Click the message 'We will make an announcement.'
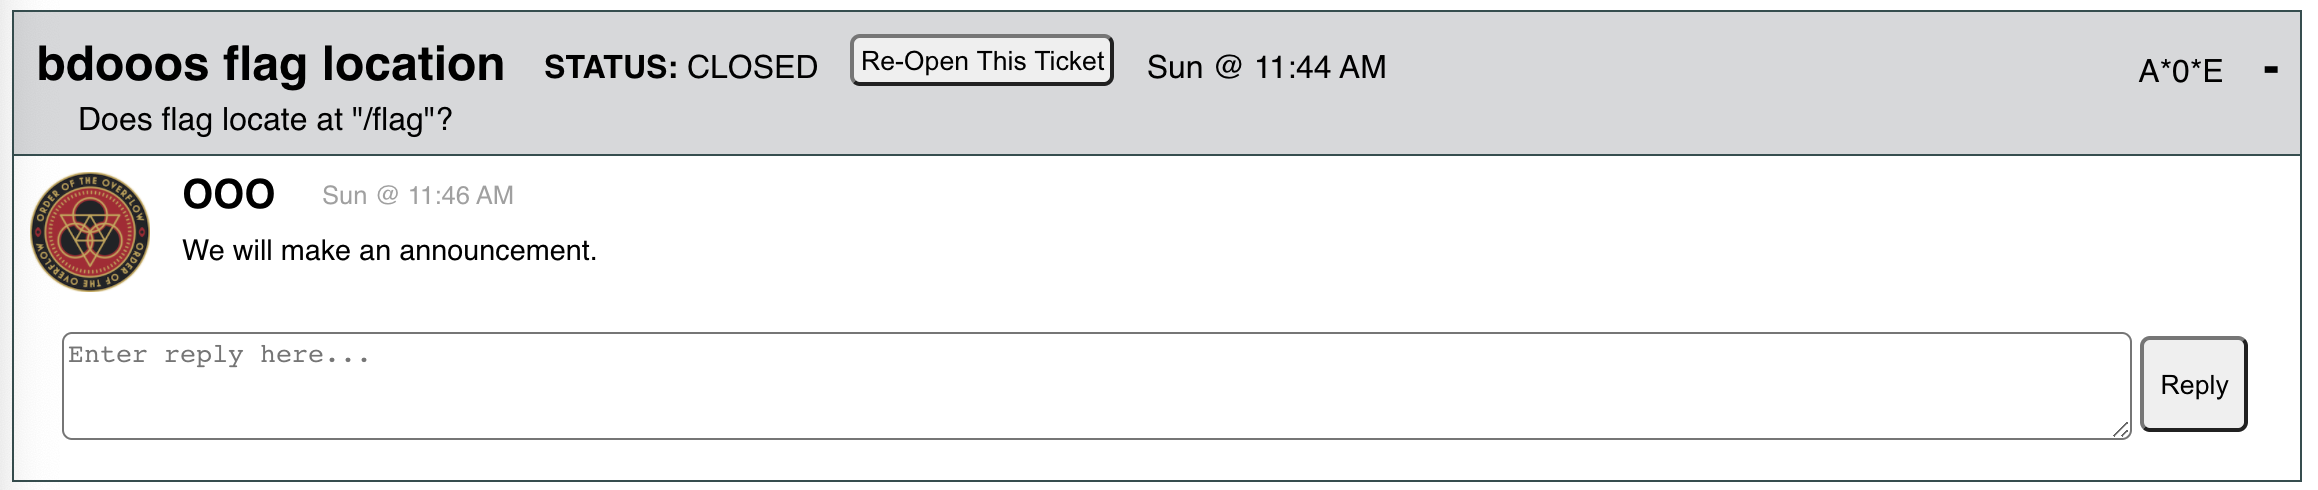The height and width of the screenshot is (490, 2318). click(x=389, y=250)
